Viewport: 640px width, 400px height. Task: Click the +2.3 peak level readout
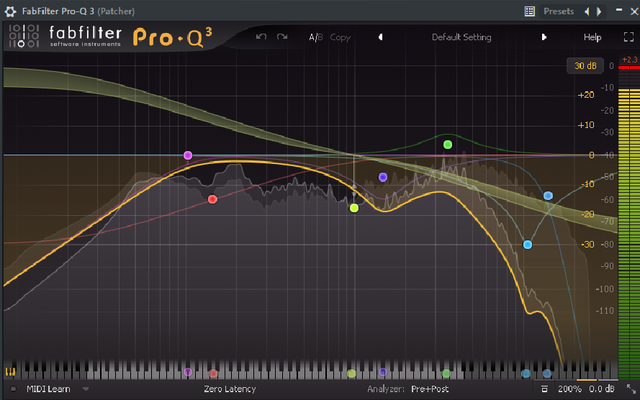coord(629,60)
